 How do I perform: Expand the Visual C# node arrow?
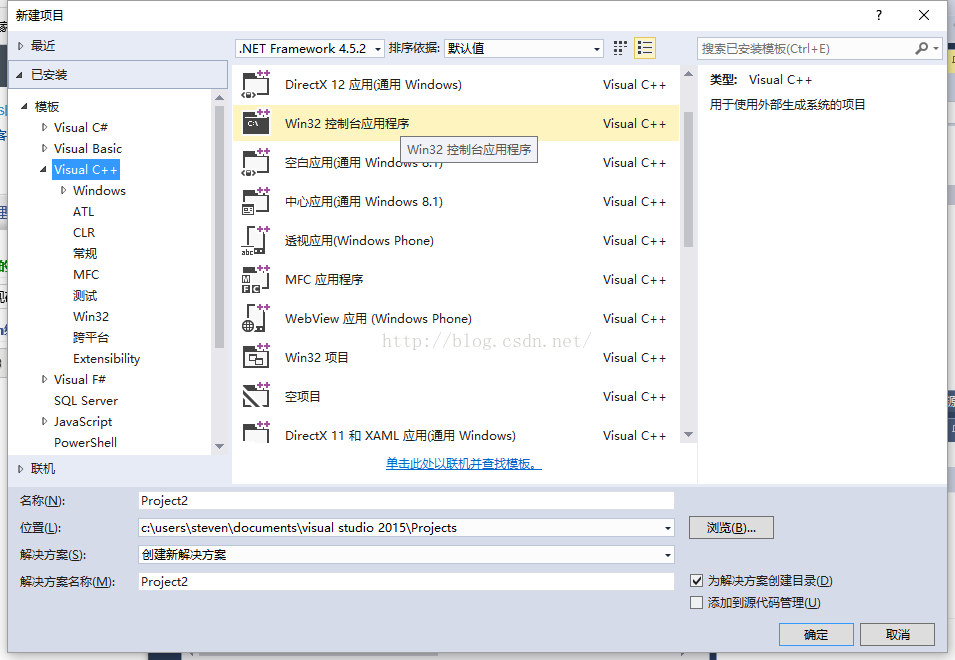[x=44, y=127]
